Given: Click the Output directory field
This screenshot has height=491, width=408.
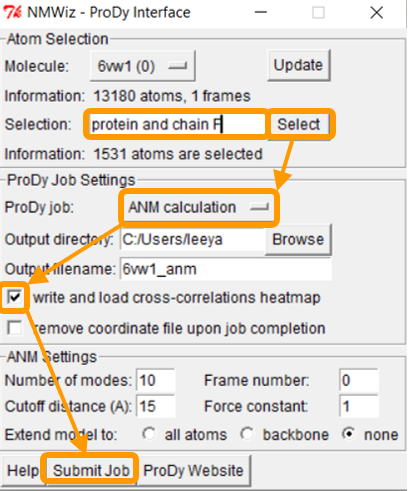Looking at the screenshot, I should (193, 239).
